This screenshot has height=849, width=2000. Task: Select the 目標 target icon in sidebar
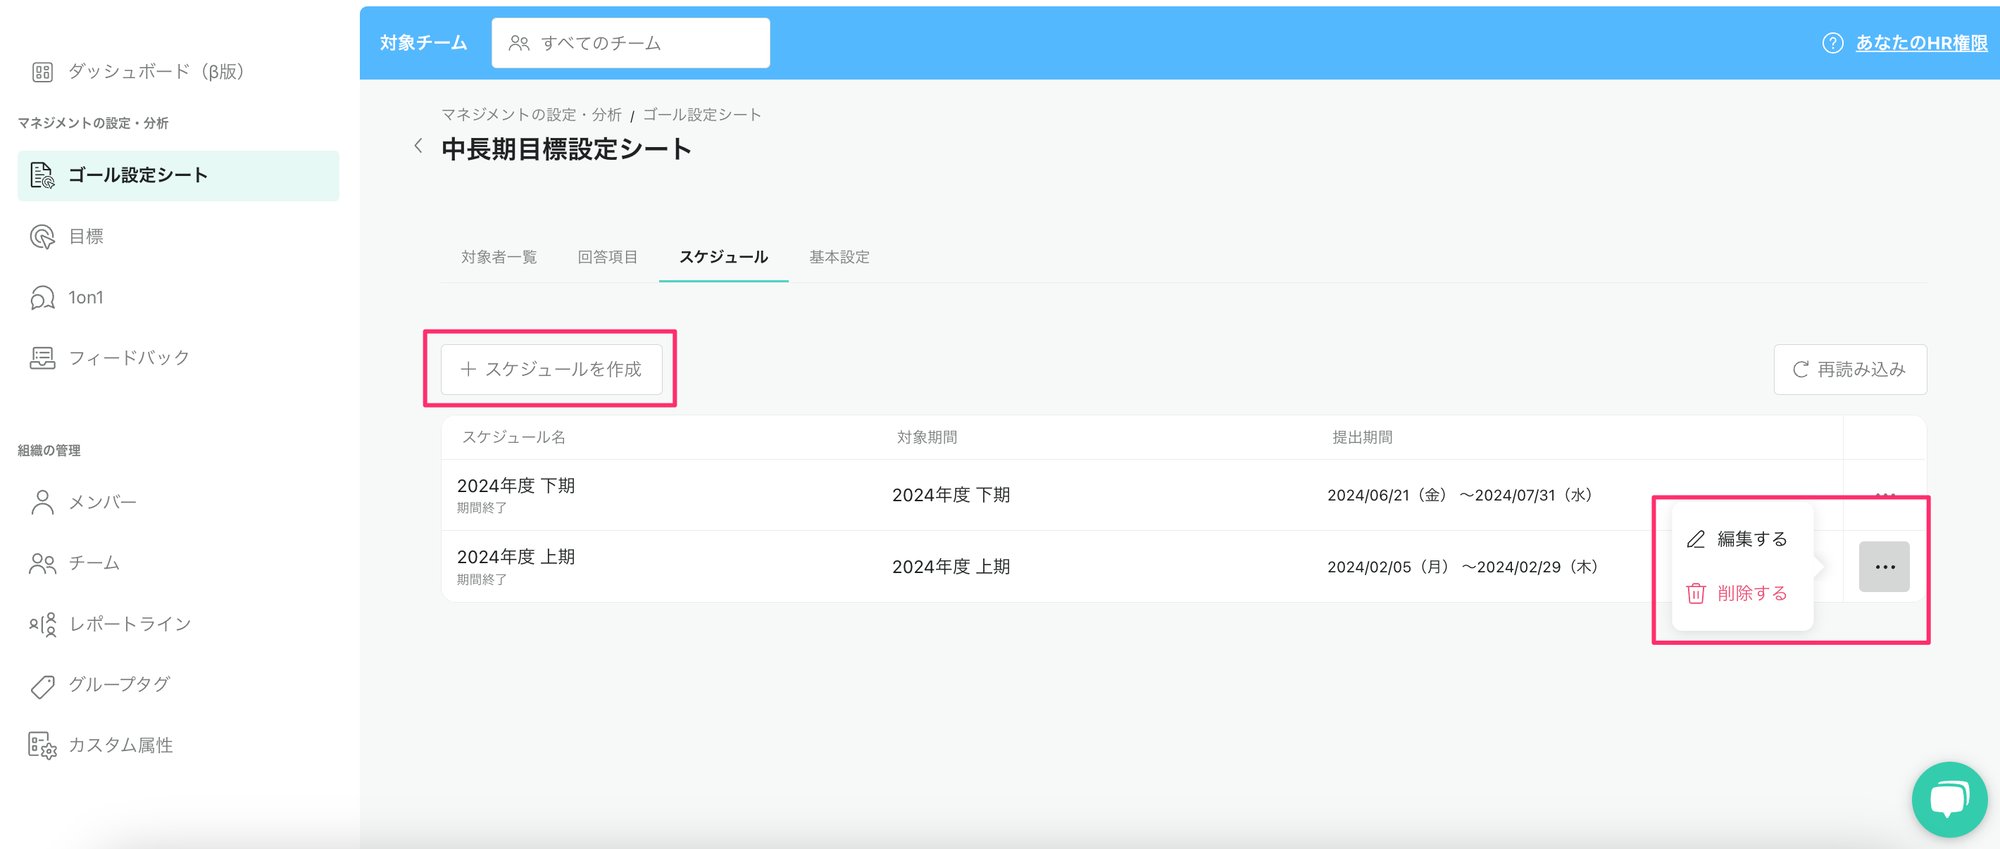click(x=42, y=237)
